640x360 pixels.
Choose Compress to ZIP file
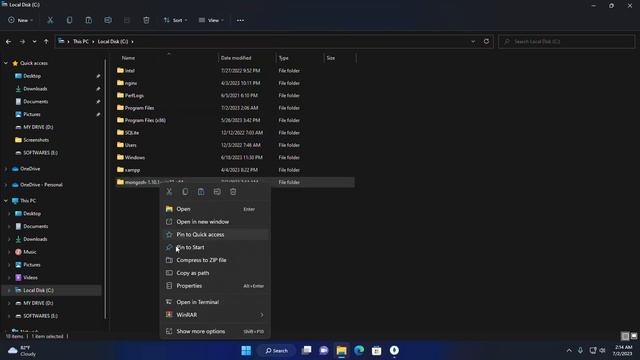[215, 260]
